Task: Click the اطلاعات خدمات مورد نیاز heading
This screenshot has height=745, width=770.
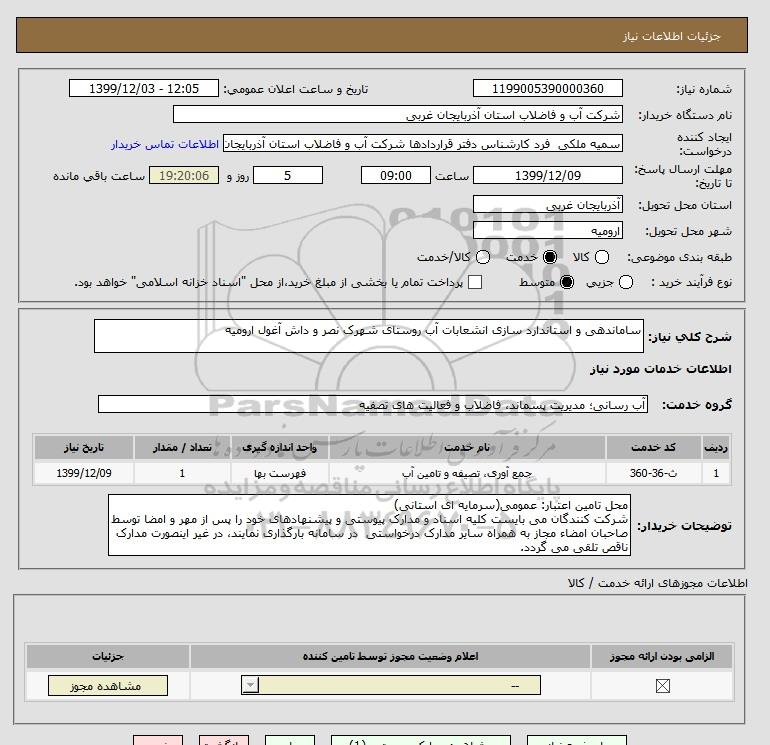Action: pos(660,369)
